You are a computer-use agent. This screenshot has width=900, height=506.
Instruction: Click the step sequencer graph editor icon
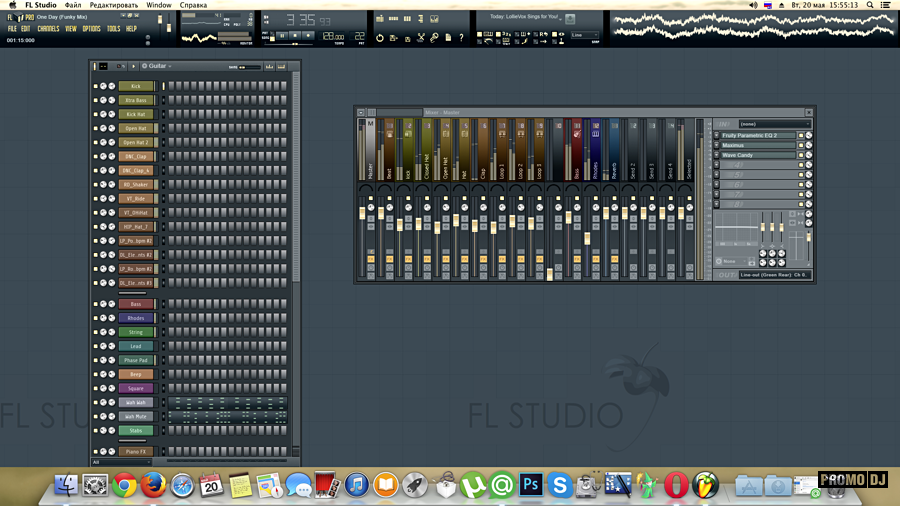coord(269,67)
